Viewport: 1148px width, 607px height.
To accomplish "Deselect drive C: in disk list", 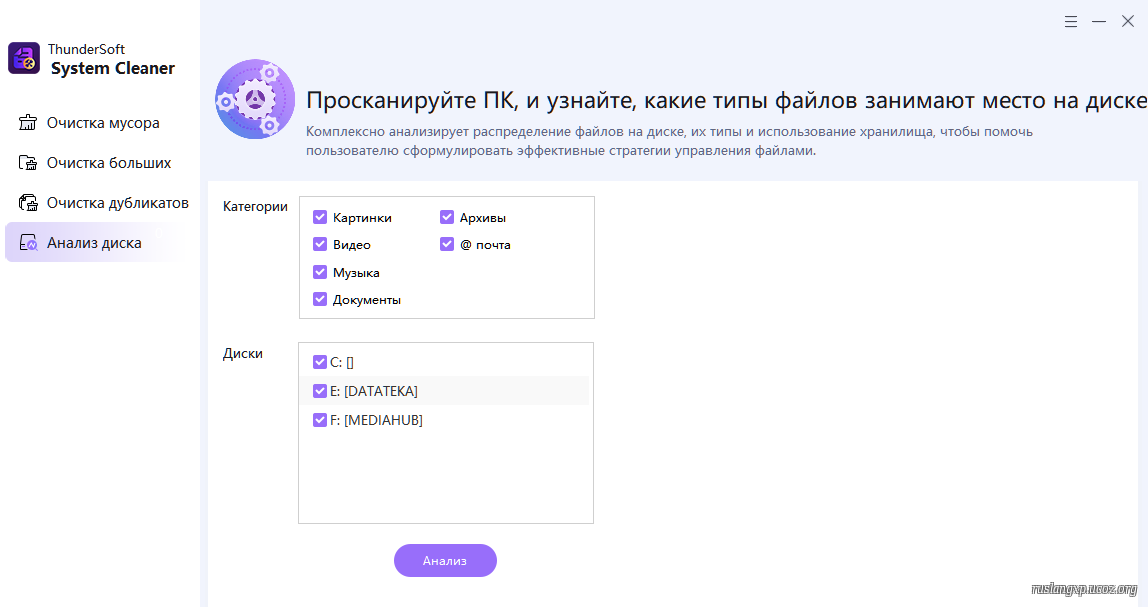I will coord(320,362).
